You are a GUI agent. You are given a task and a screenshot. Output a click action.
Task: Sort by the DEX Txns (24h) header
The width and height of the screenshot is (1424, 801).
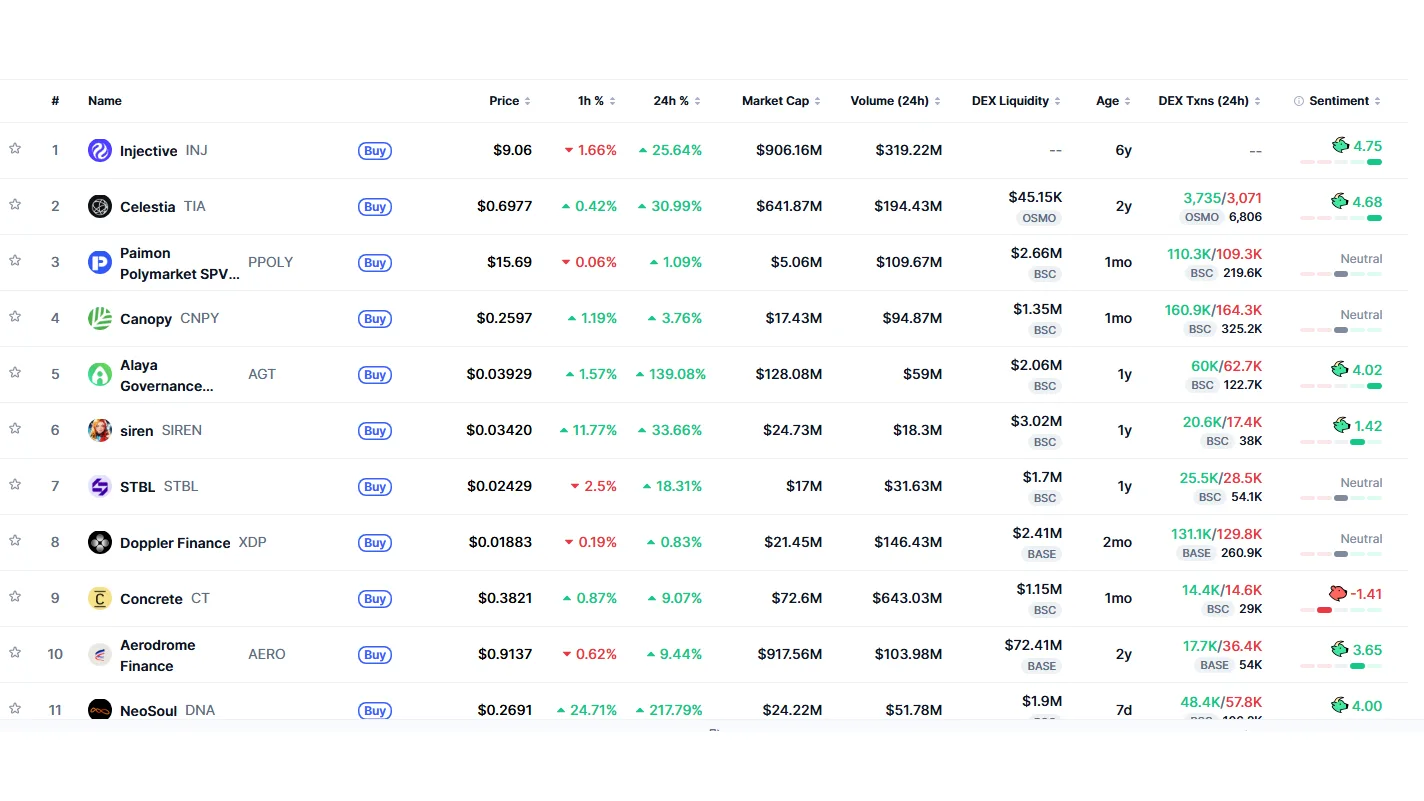pyautogui.click(x=1209, y=101)
